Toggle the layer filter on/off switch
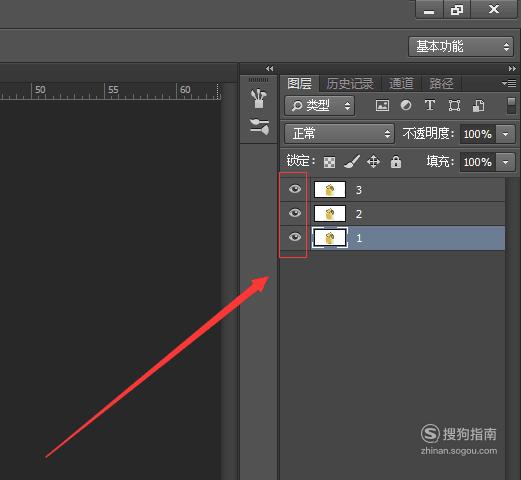This screenshot has height=480, width=521. (x=511, y=106)
